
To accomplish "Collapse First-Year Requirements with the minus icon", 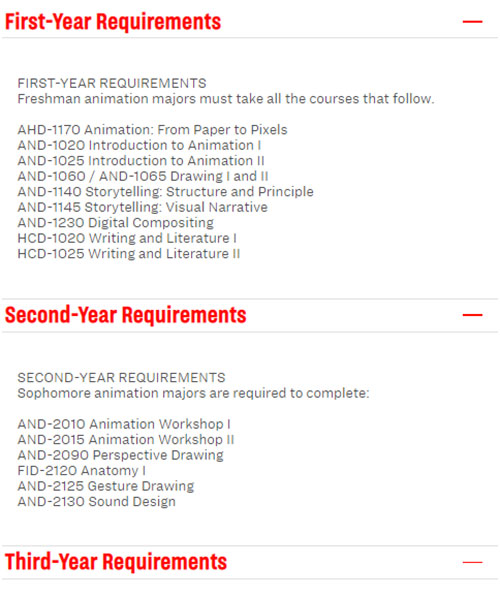I will tap(472, 22).
